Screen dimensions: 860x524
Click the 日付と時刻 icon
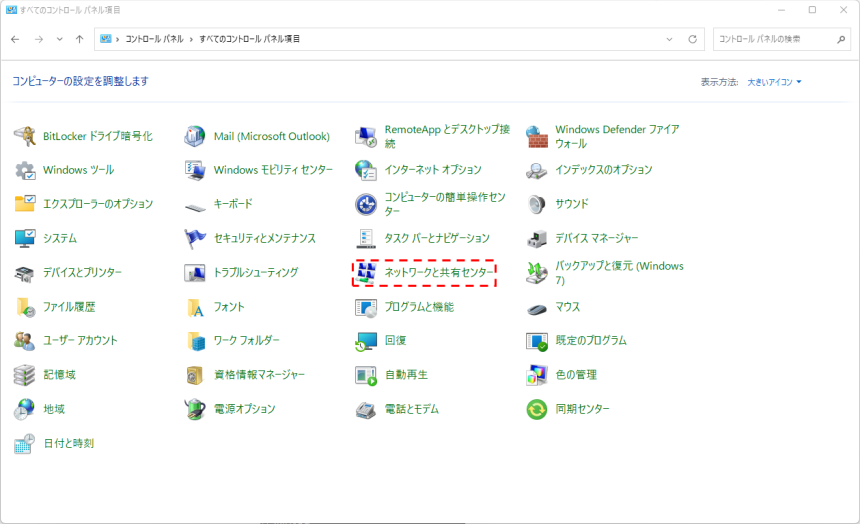tap(25, 443)
